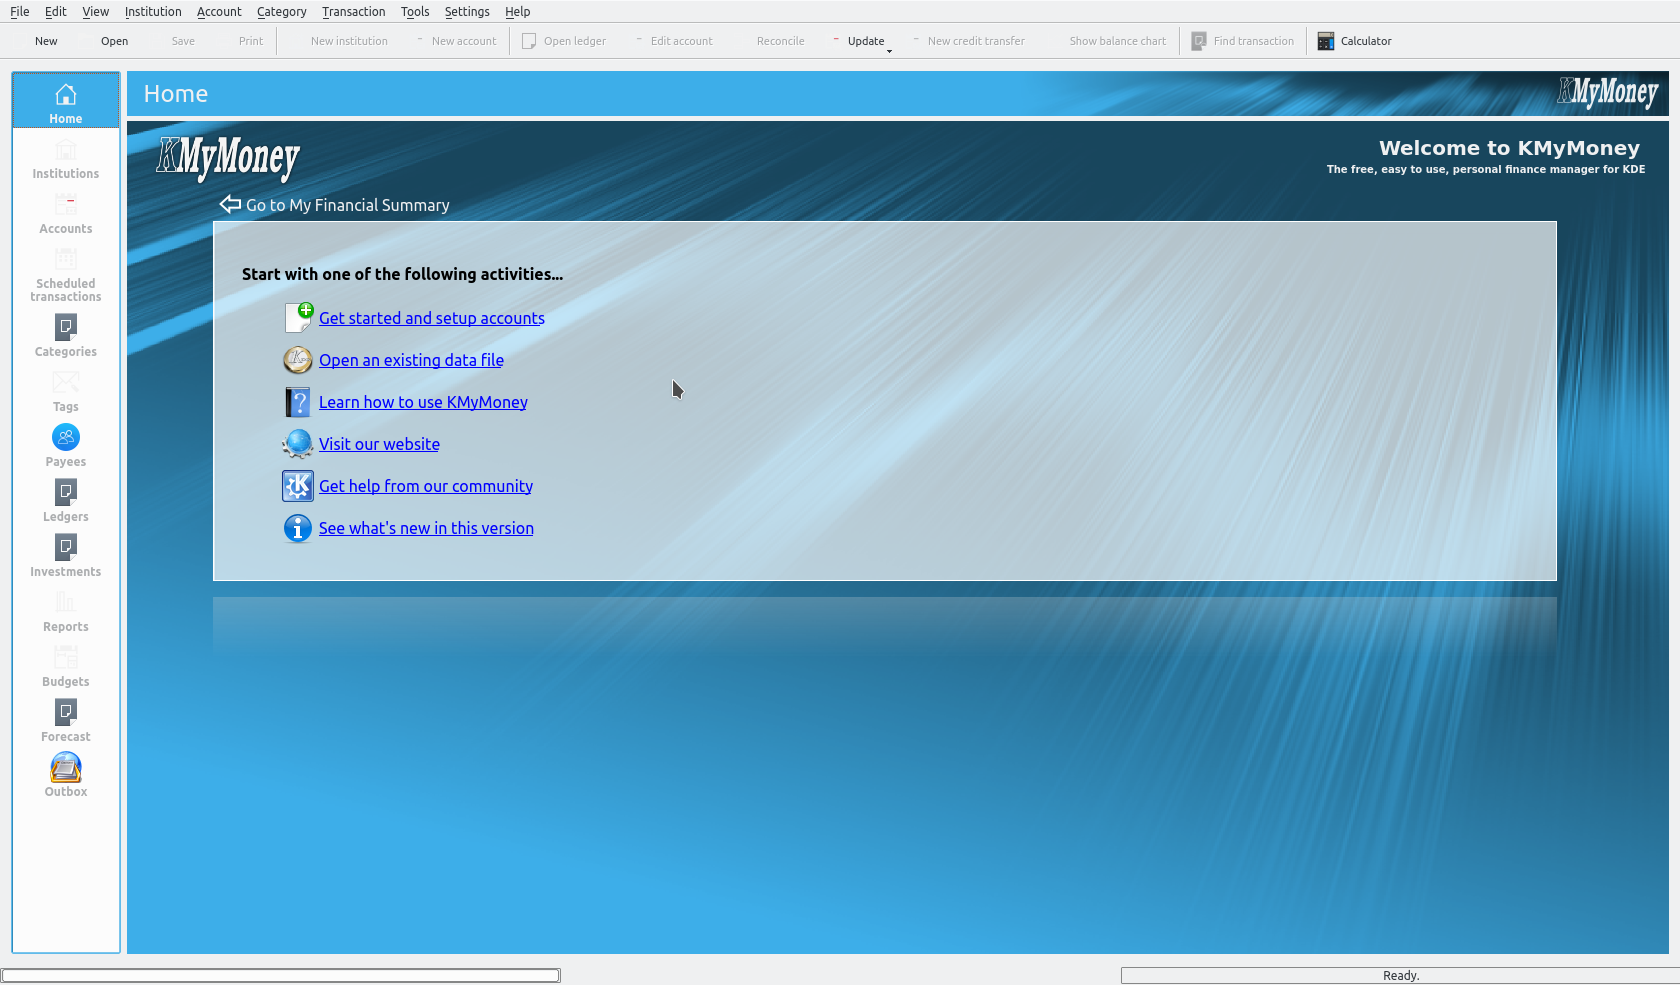Open the Outbox view in sidebar

[66, 776]
